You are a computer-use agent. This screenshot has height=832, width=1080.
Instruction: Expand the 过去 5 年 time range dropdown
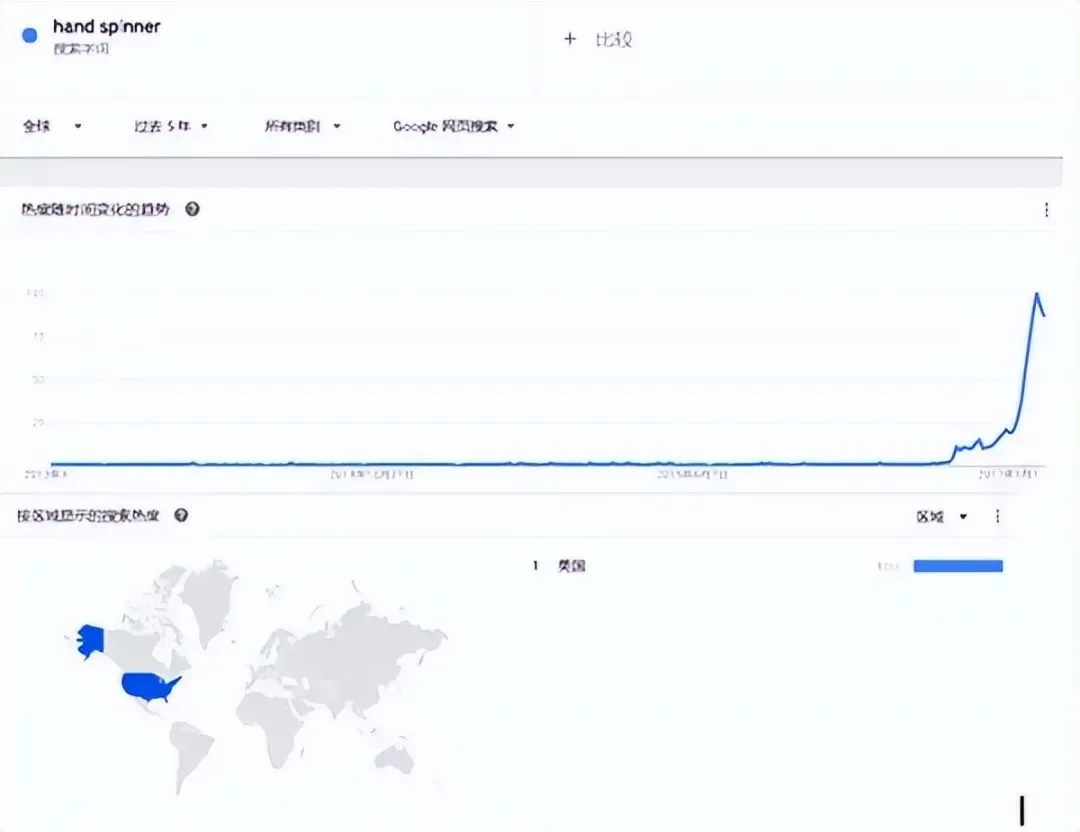[x=171, y=126]
